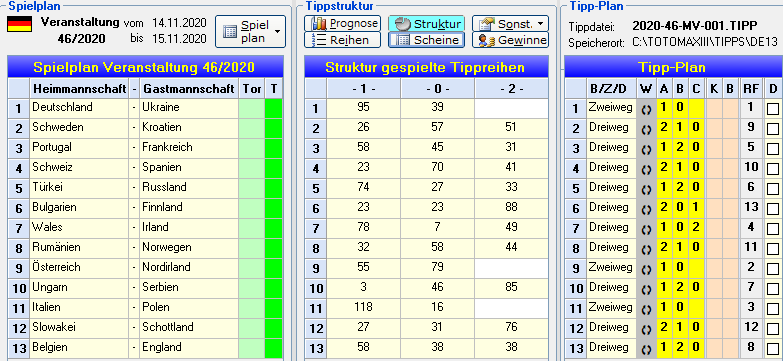Click the RF column header in Tipp-Plan
Image resolution: width=783 pixels, height=361 pixels.
coord(751,89)
